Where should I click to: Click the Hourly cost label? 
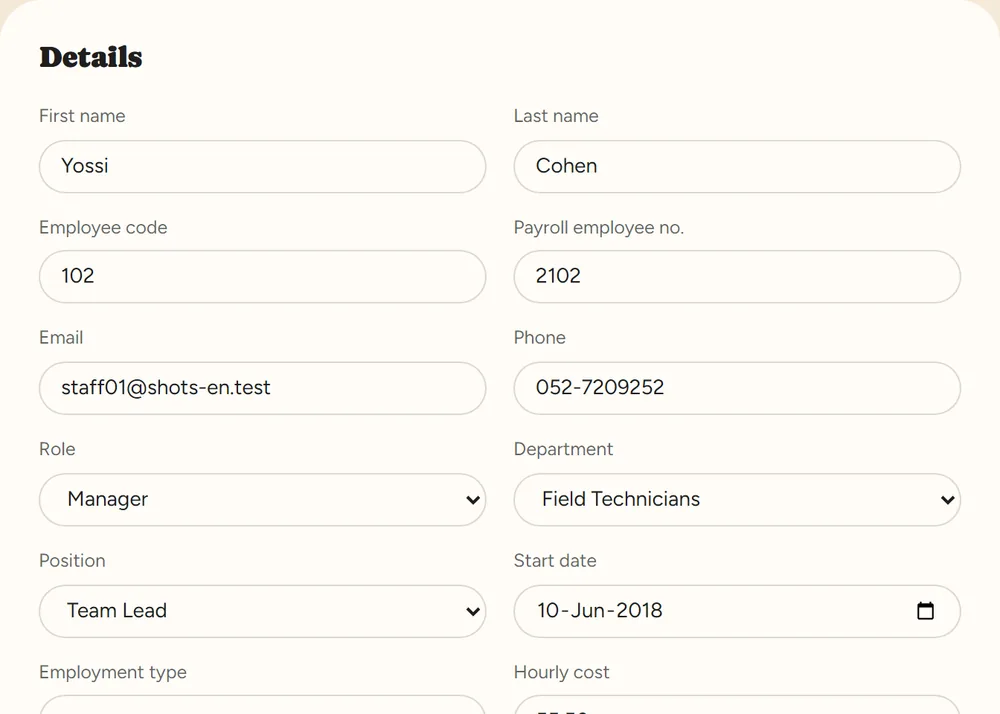click(561, 673)
